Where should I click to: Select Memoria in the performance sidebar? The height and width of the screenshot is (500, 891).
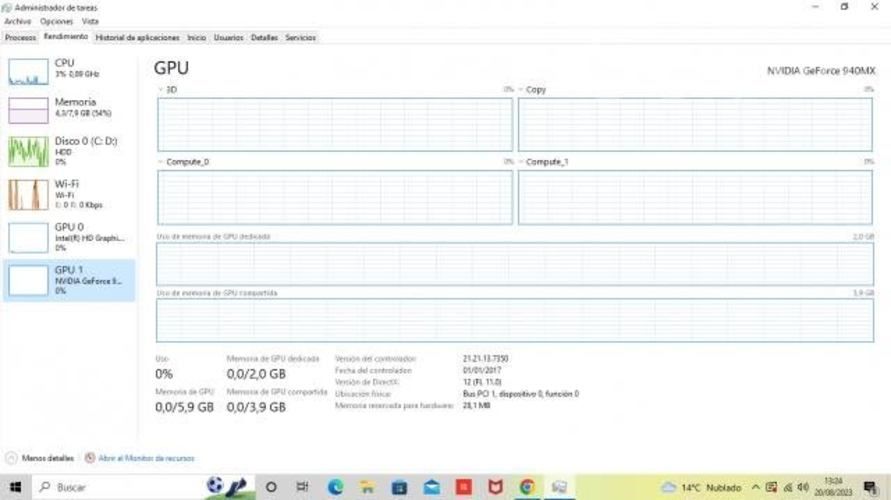pos(69,110)
